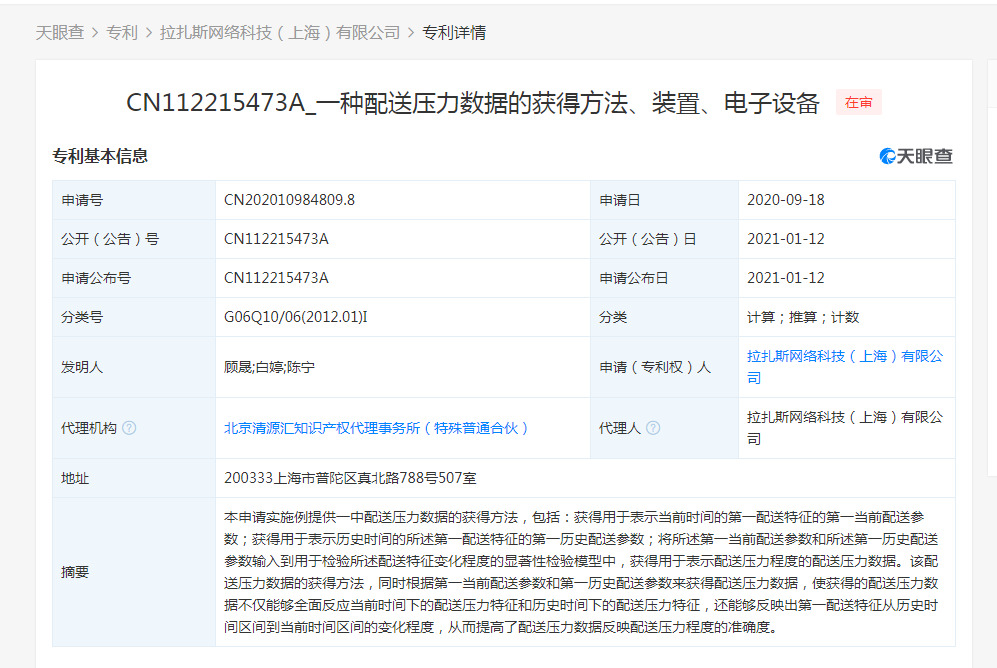Click the 申请号 label cell

134,200
